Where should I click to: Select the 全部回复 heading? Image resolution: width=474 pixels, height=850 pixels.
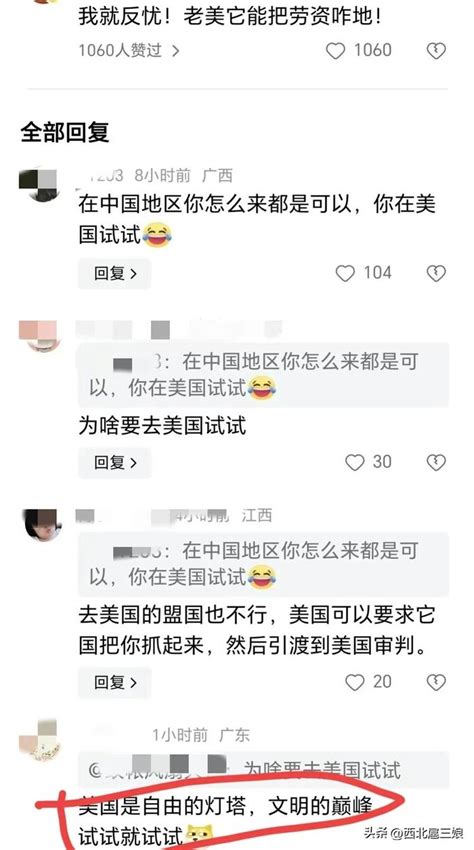click(65, 132)
